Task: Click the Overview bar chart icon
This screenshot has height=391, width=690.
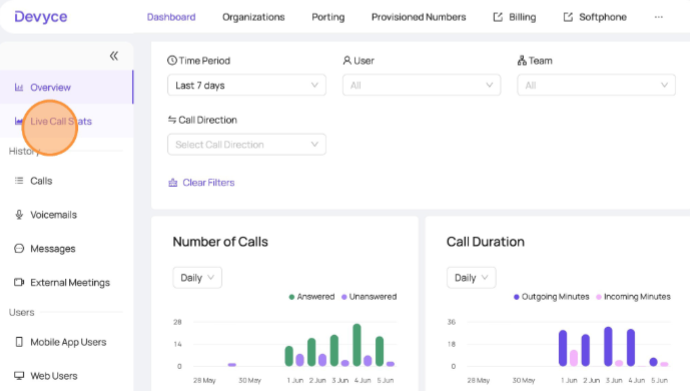Action: 19,87
